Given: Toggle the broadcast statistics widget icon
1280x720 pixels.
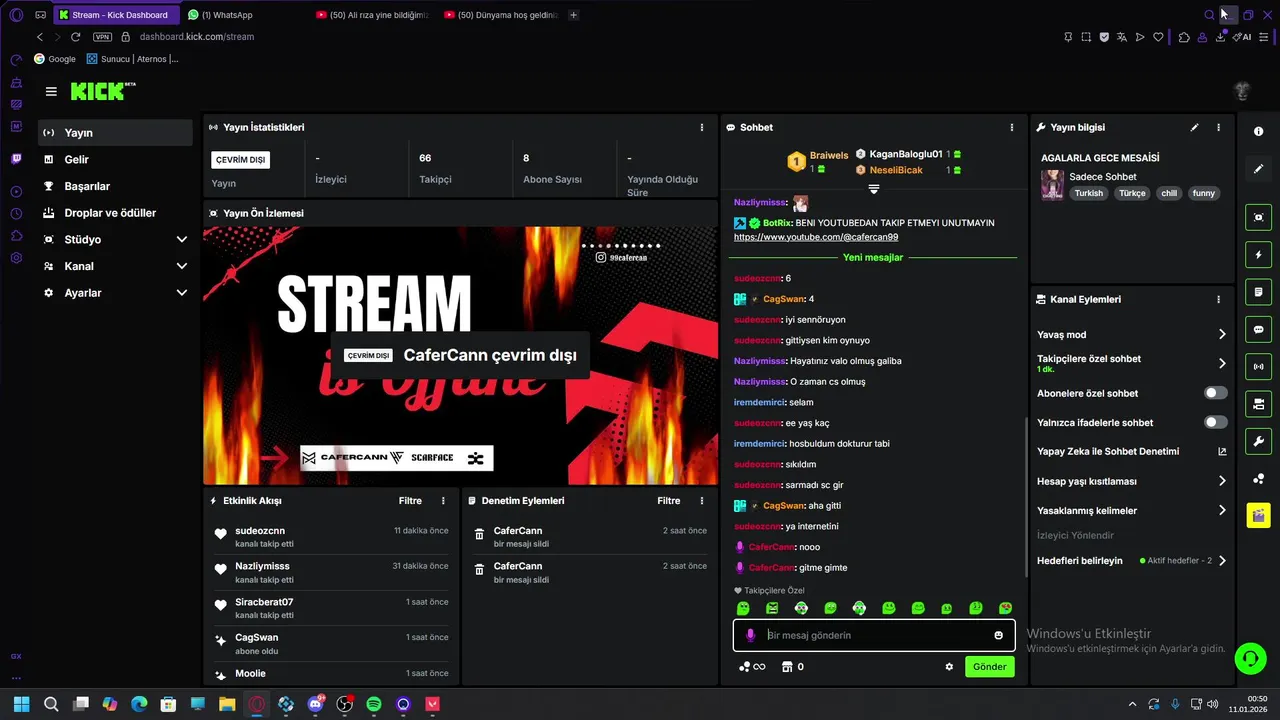Looking at the screenshot, I should (x=1258, y=367).
